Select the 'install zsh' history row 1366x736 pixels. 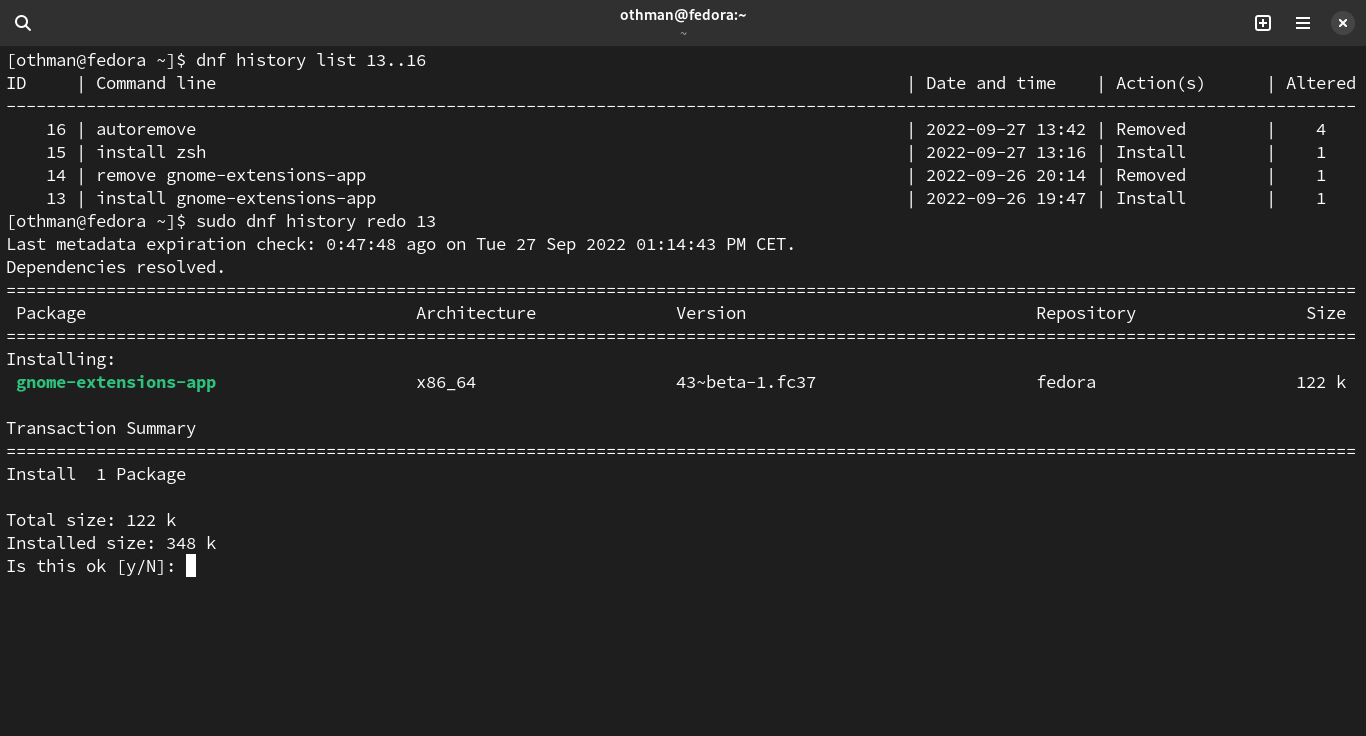[x=151, y=153]
